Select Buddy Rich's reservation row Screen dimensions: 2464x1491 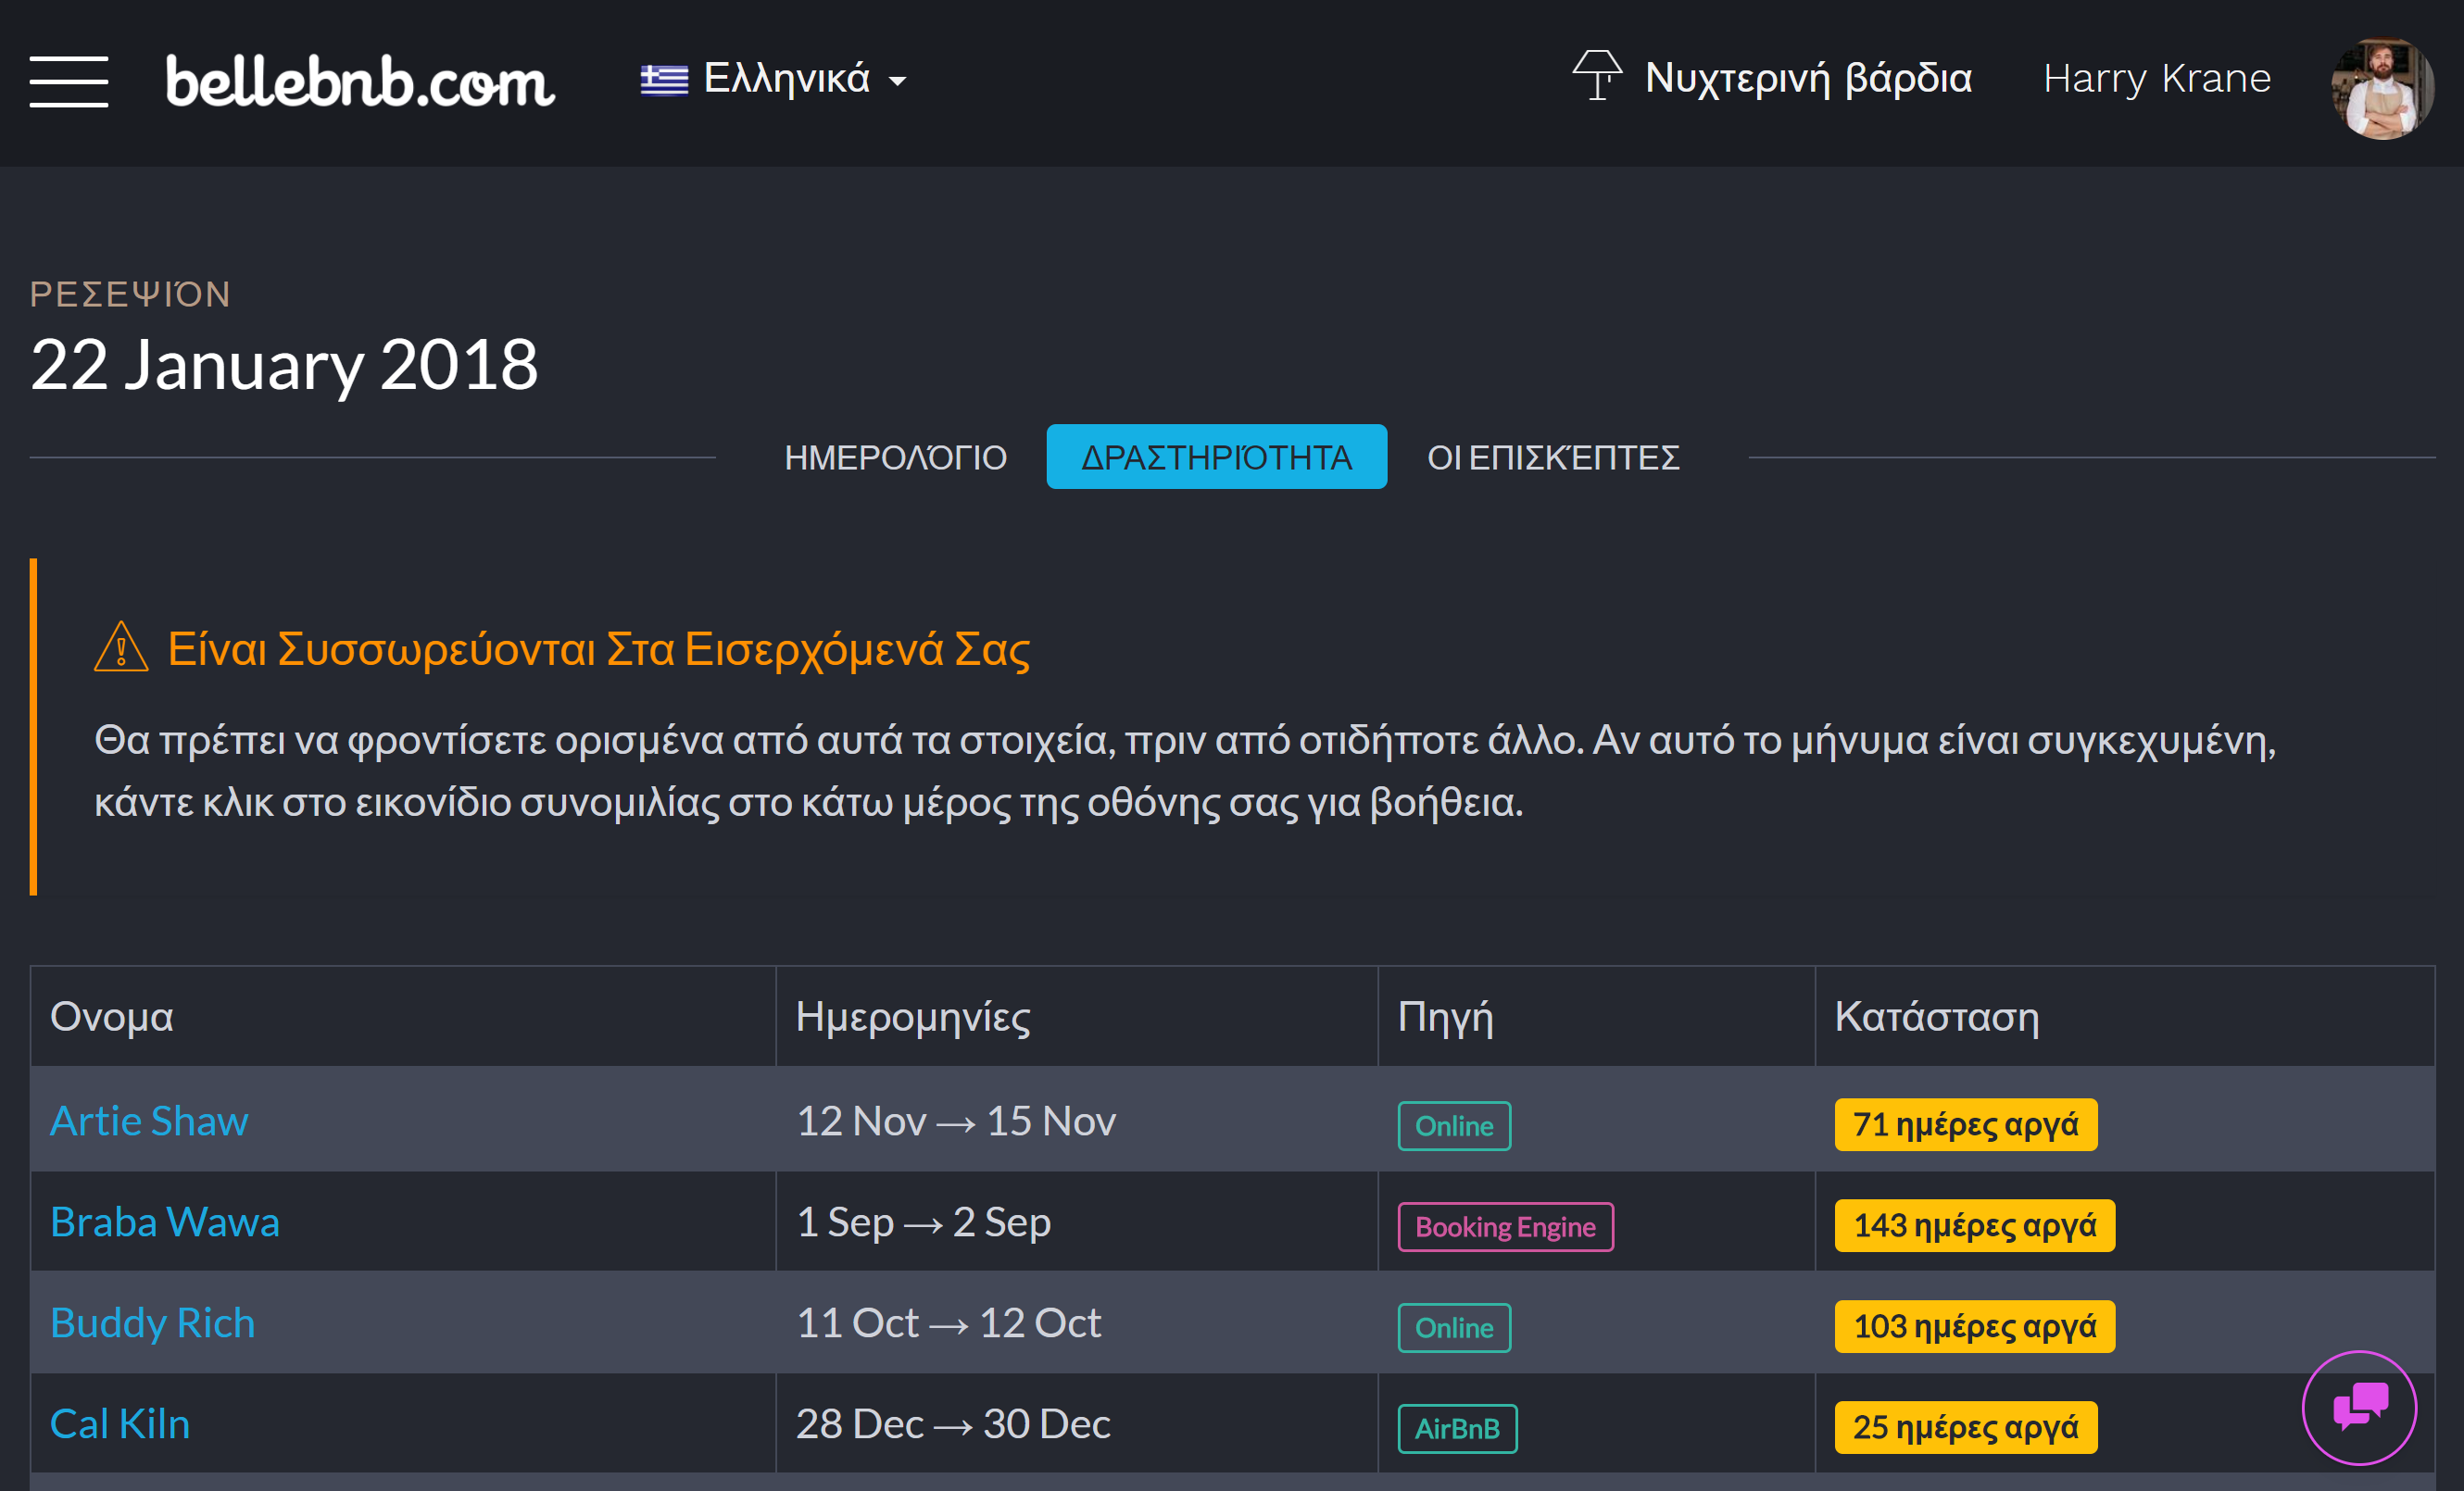[x=1232, y=1323]
